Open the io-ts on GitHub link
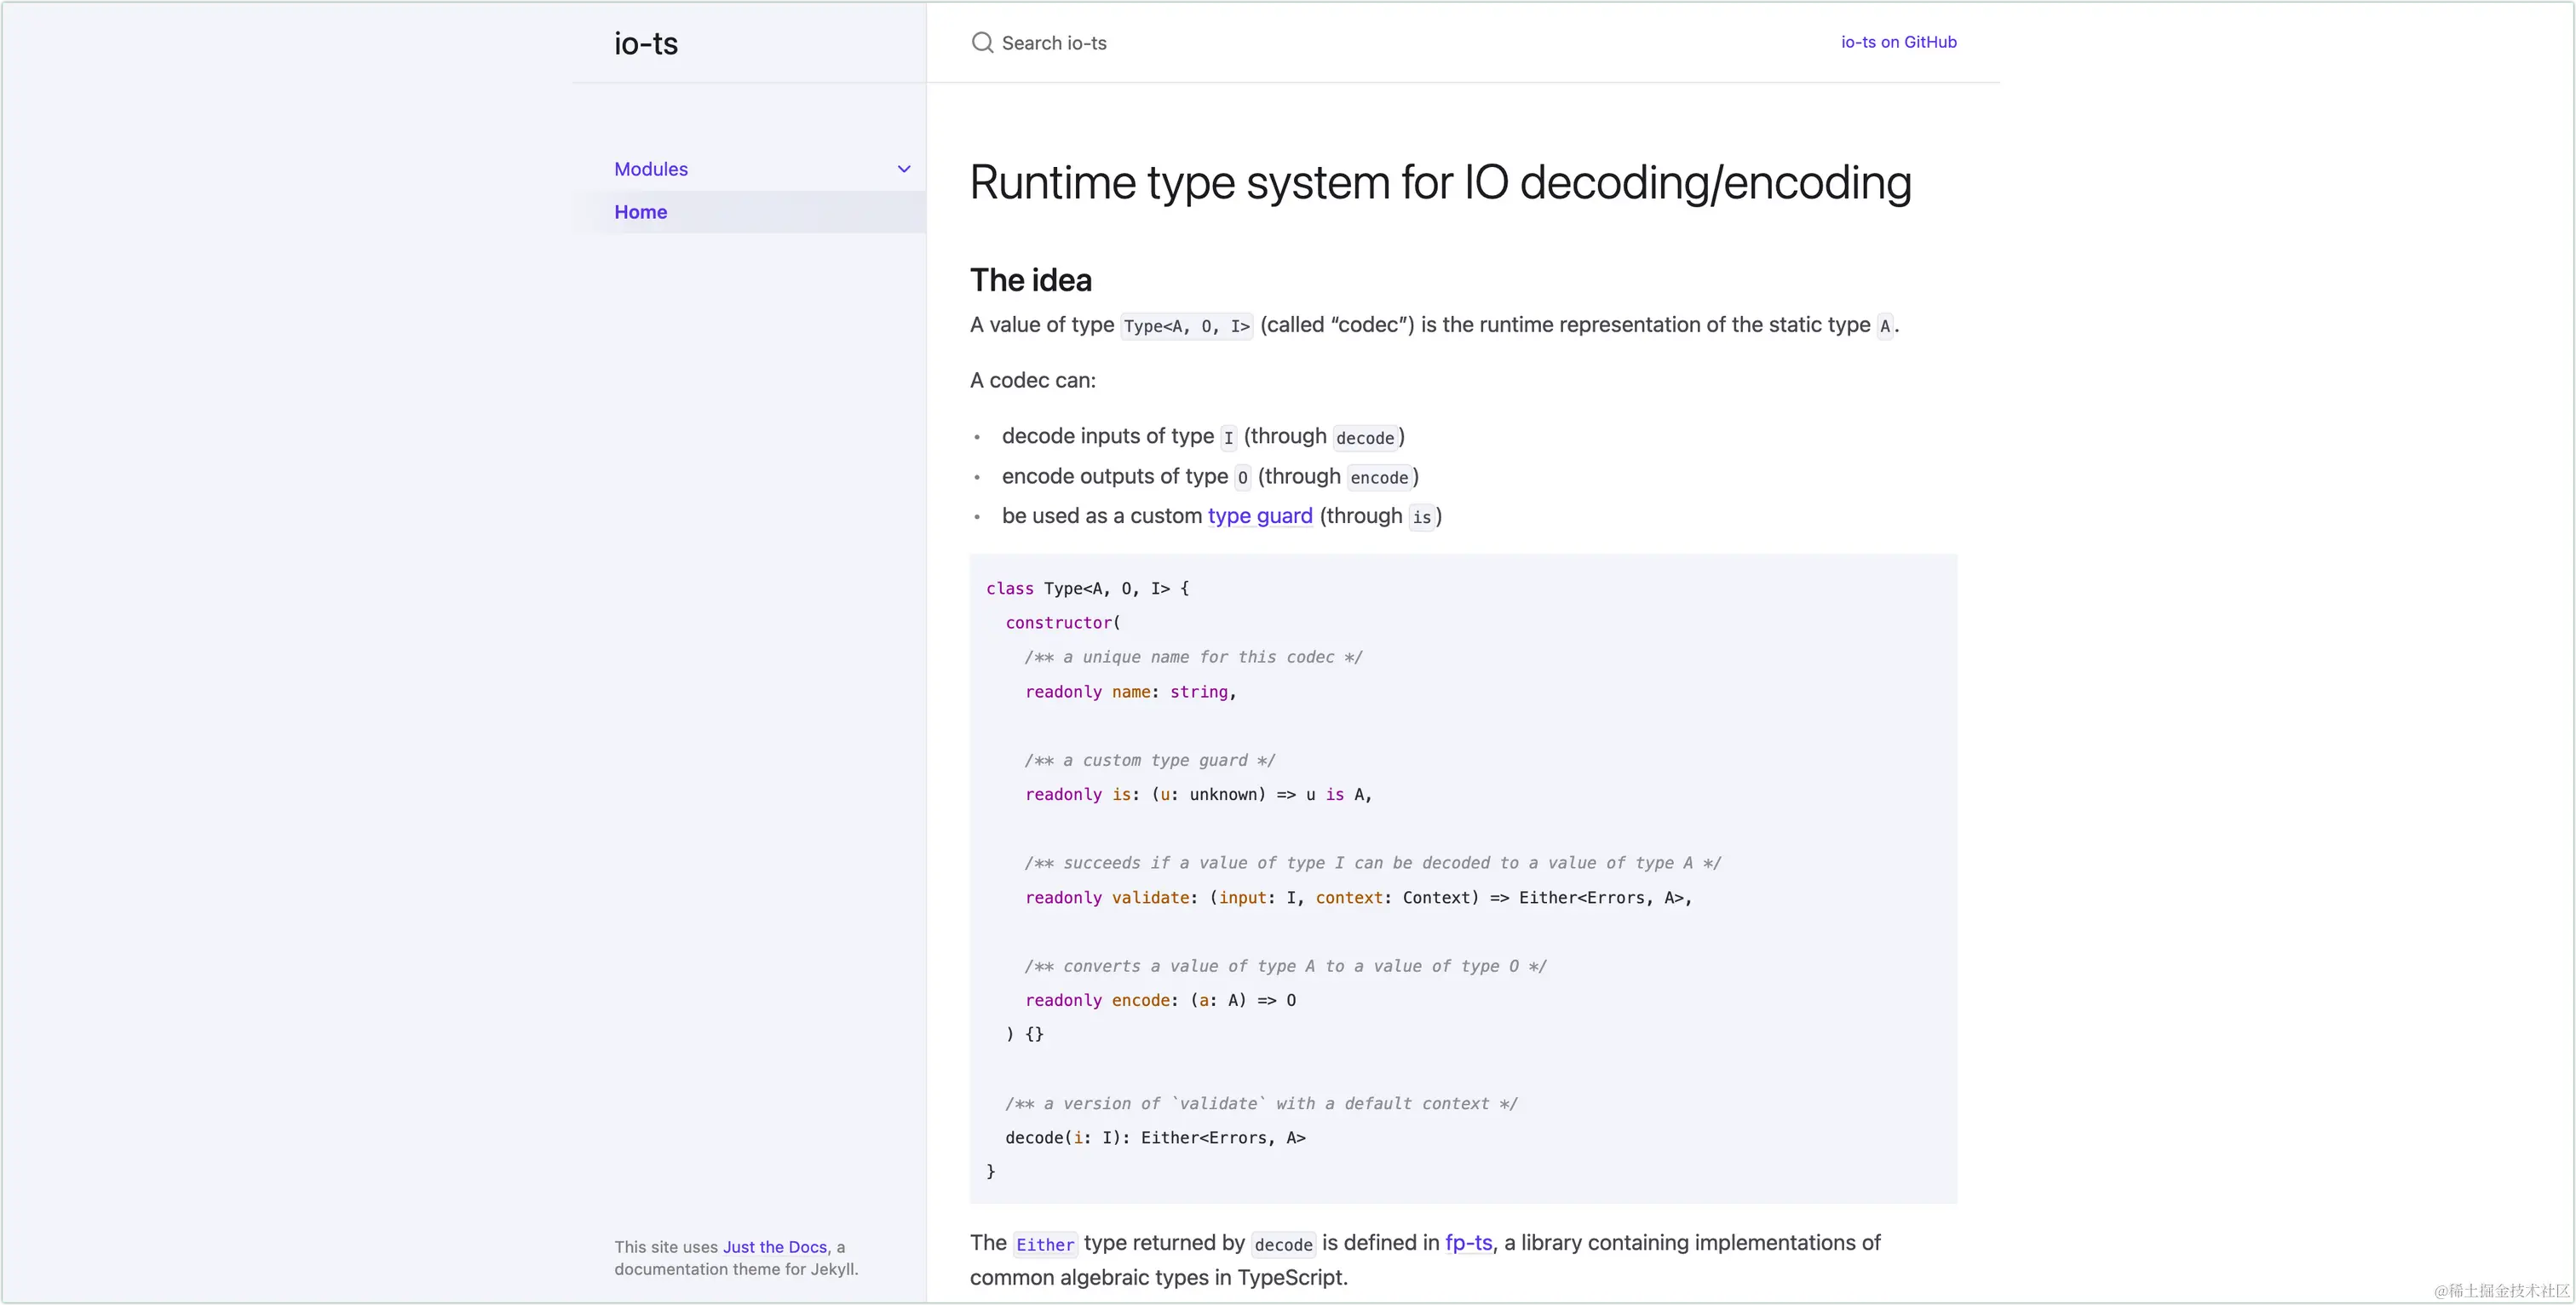2576x1305 pixels. tap(1899, 42)
